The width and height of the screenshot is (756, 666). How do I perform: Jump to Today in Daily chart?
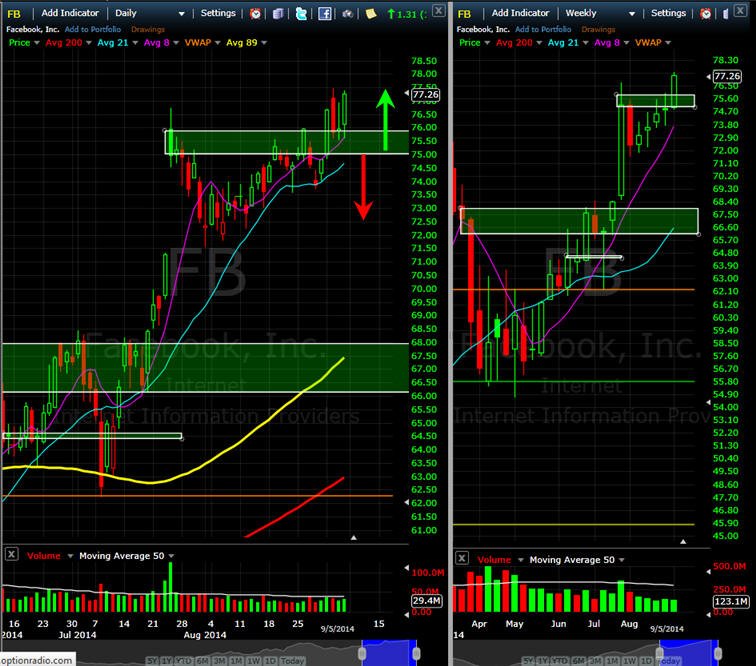coord(292,661)
